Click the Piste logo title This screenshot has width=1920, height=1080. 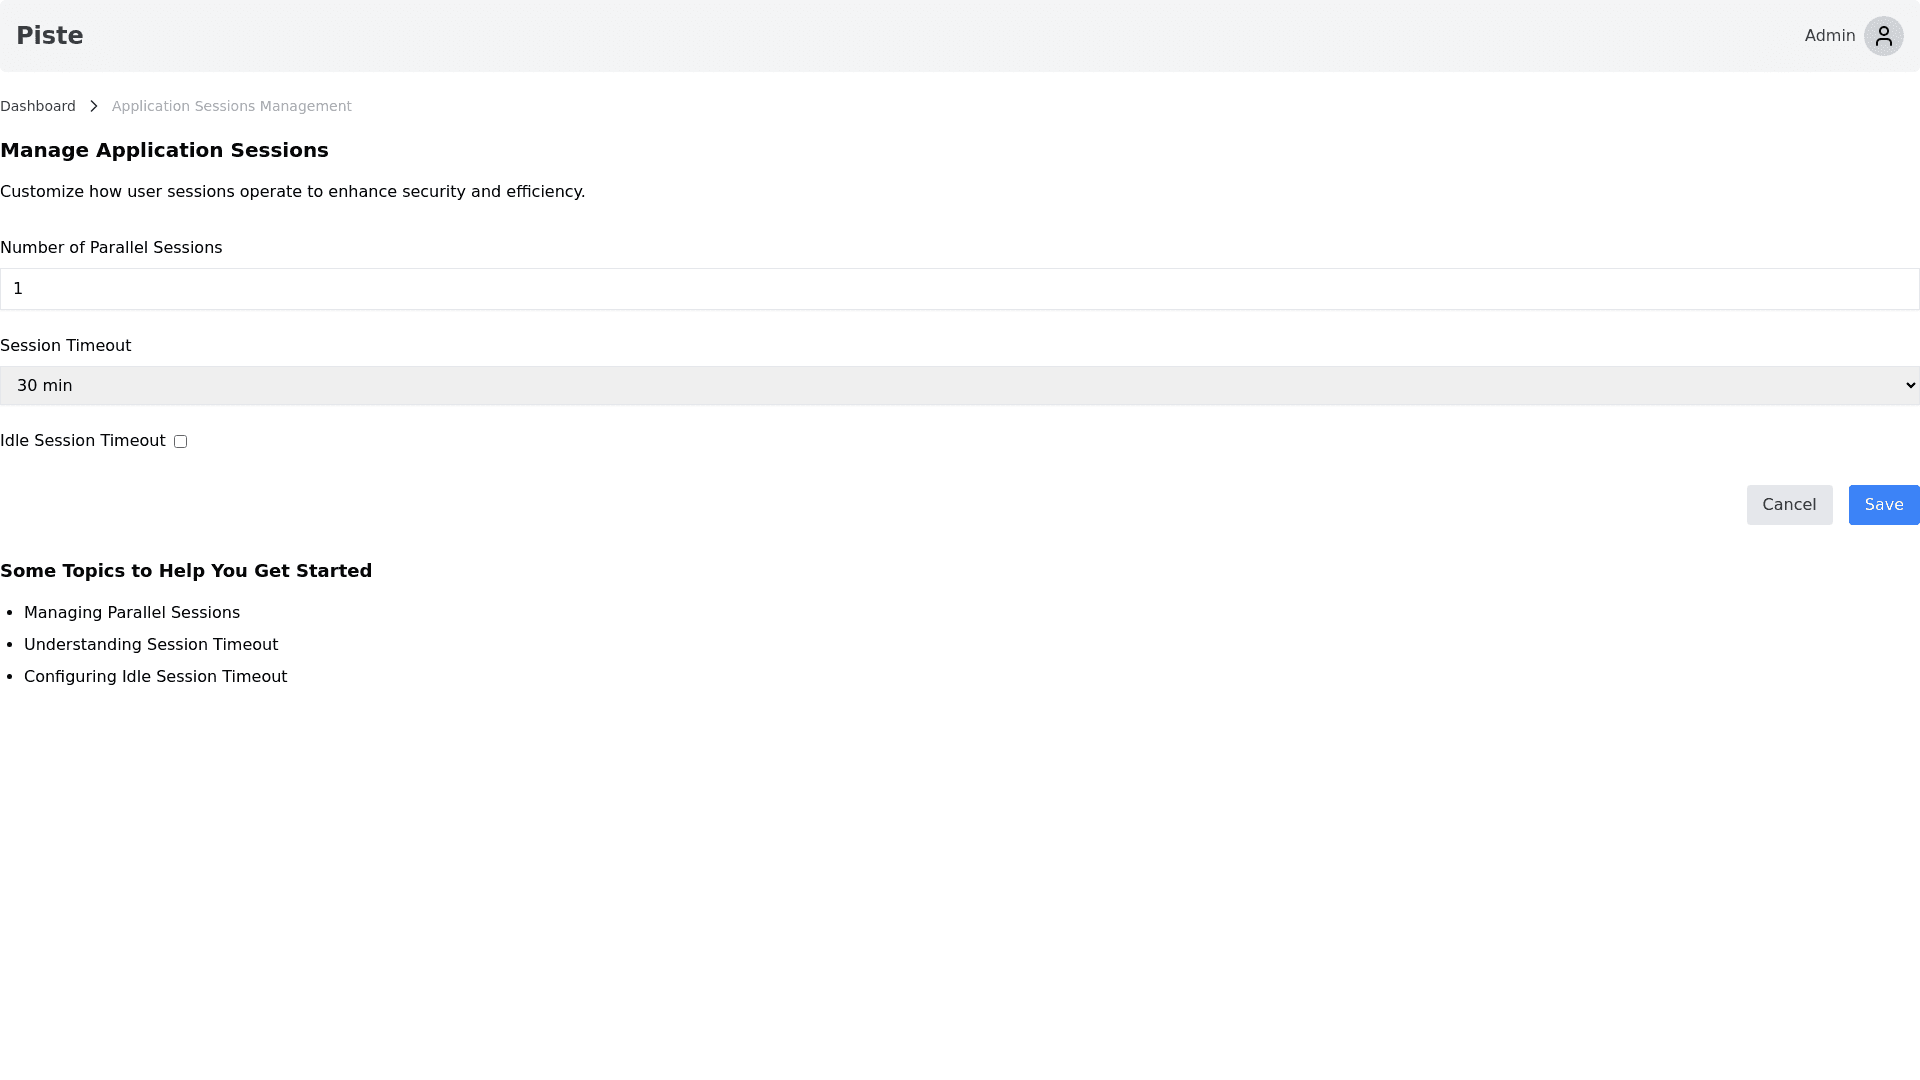[50, 36]
